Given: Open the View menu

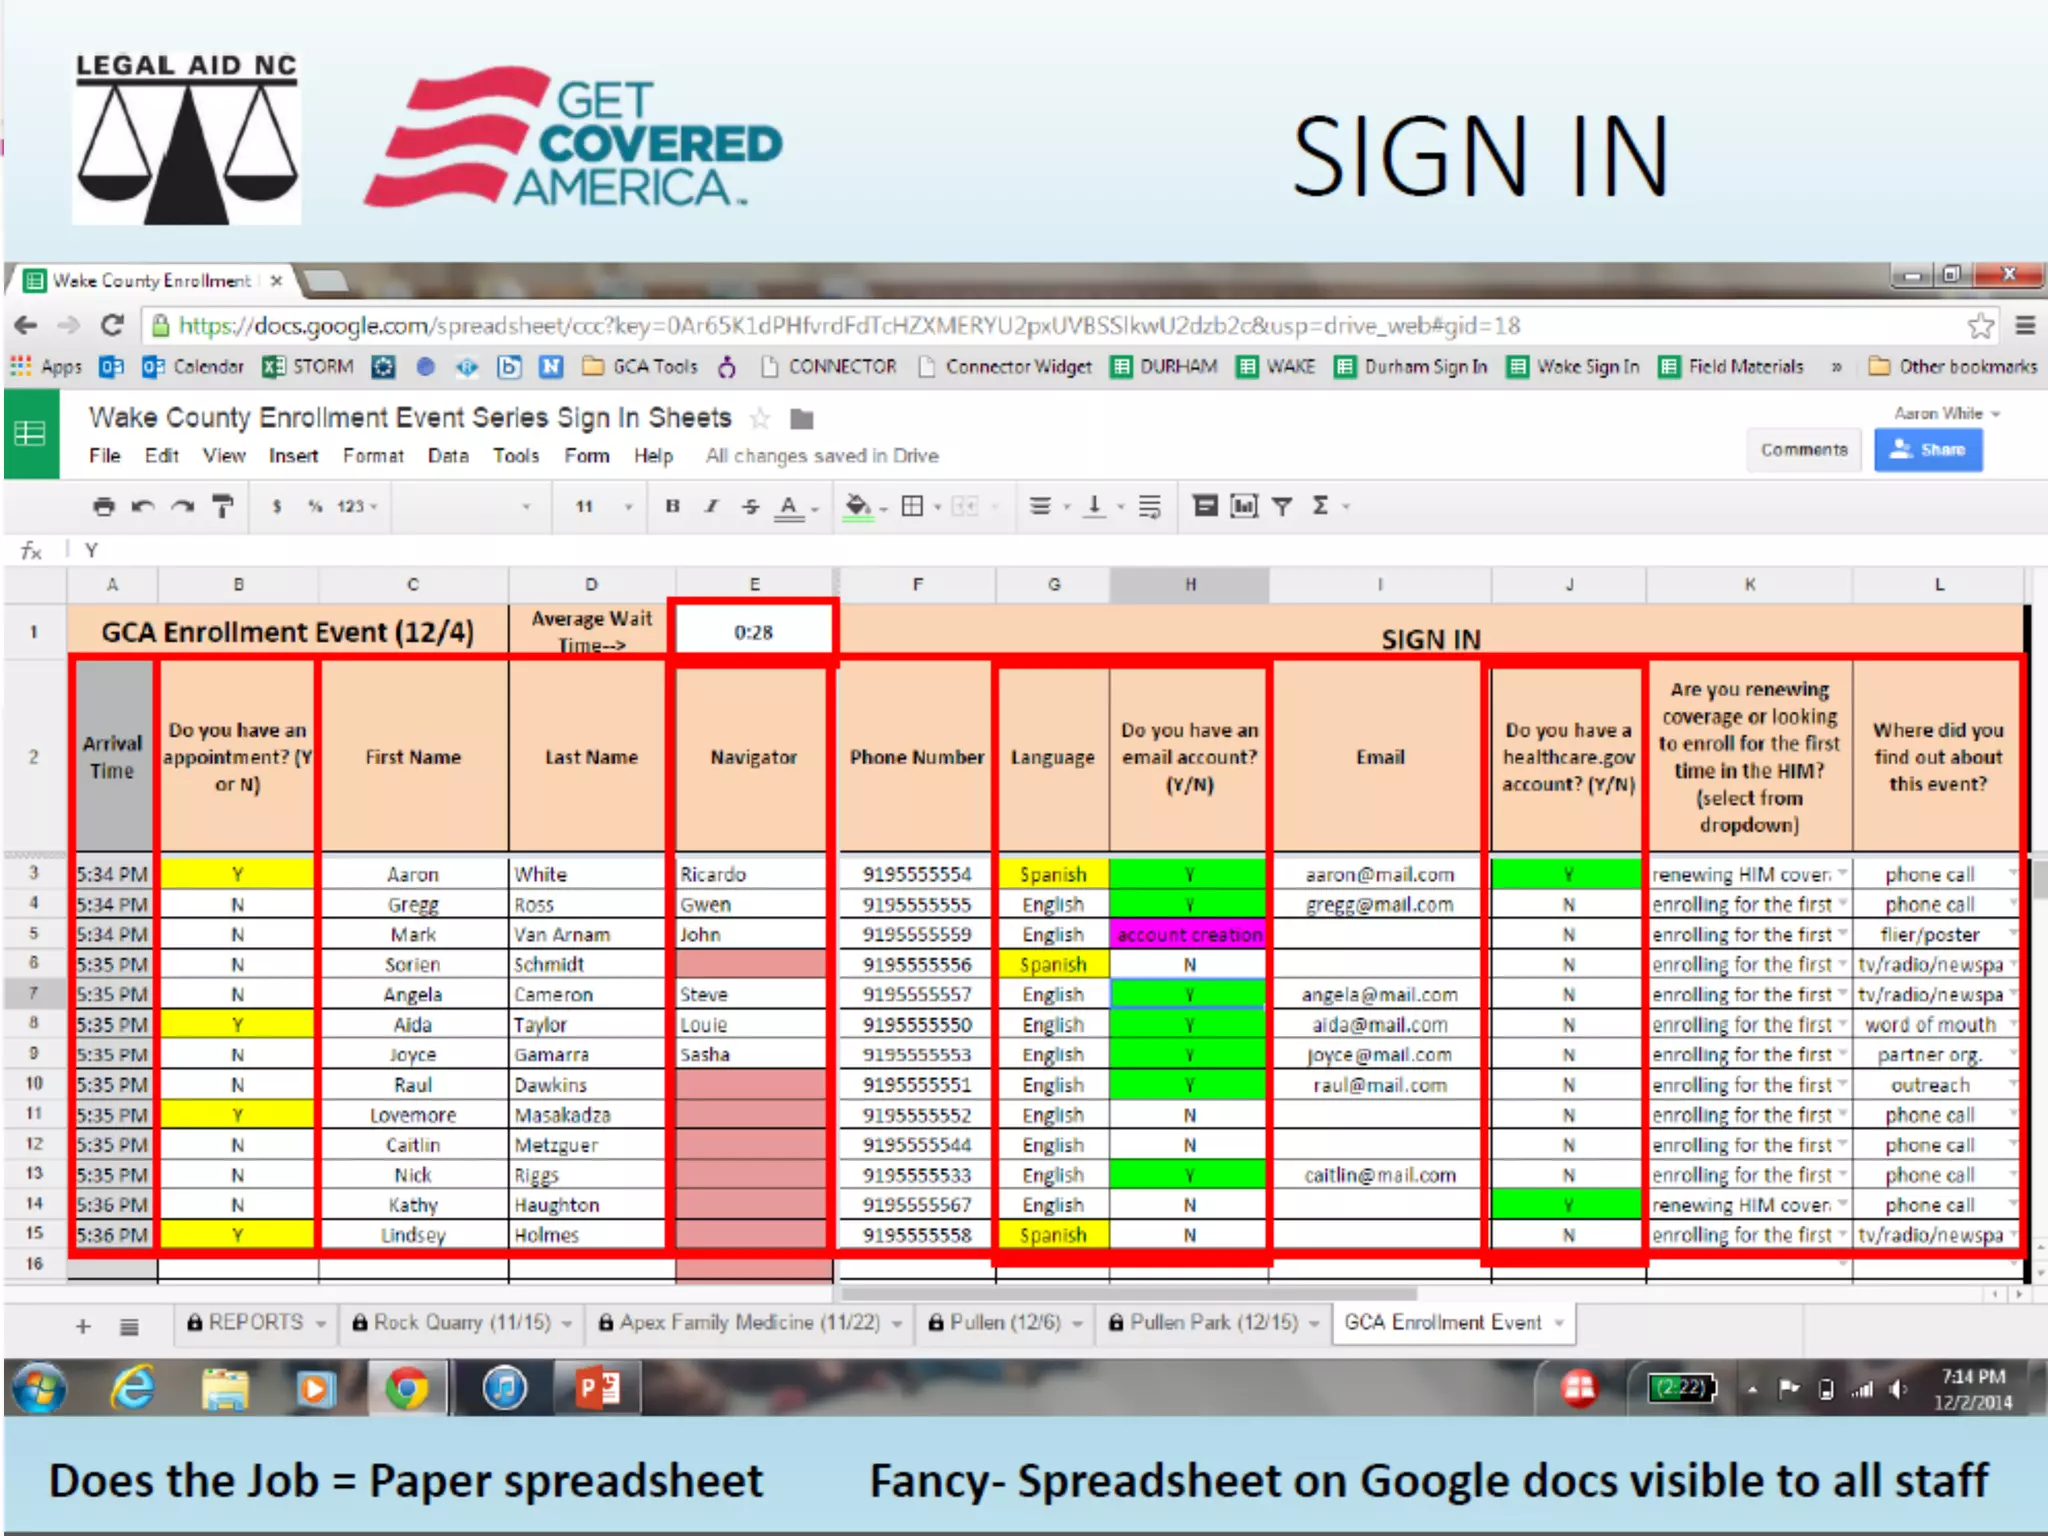Looking at the screenshot, I should coord(224,456).
